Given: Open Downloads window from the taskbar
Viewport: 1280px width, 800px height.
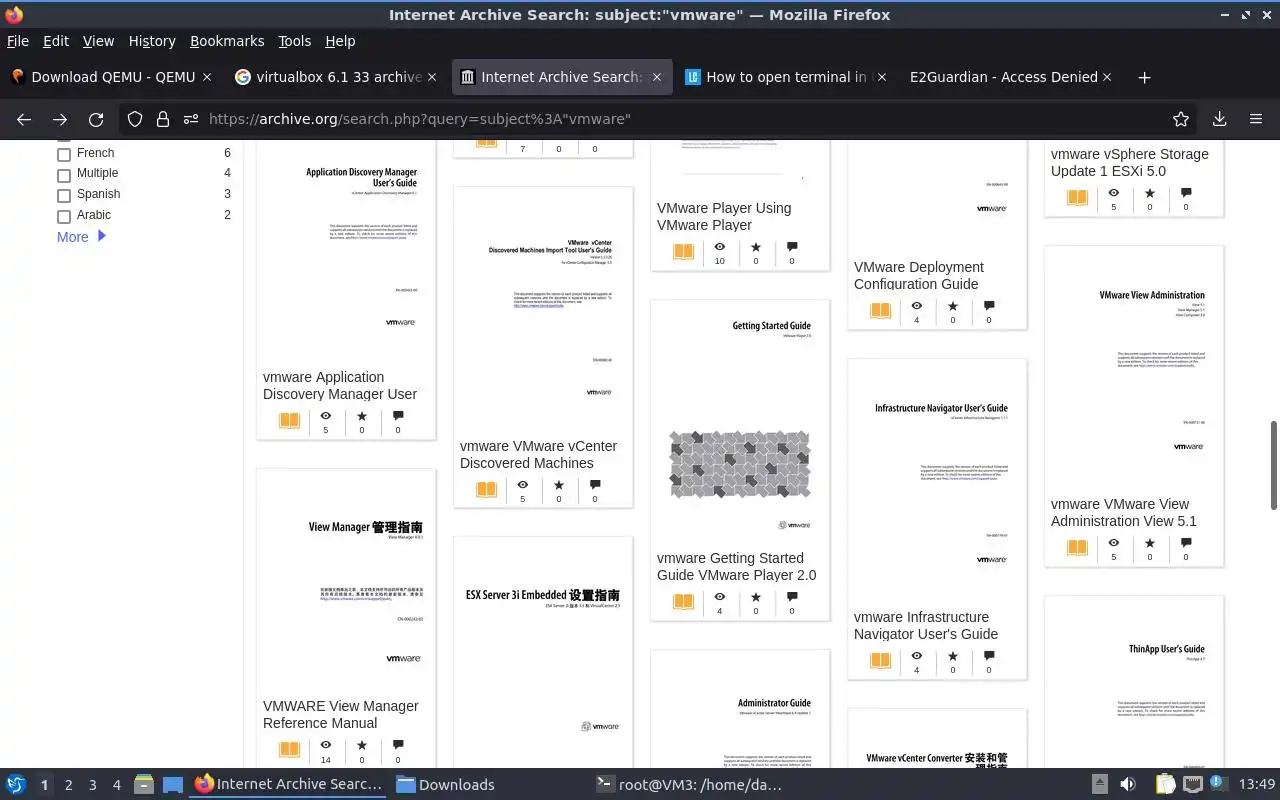Looking at the screenshot, I should pyautogui.click(x=446, y=785).
